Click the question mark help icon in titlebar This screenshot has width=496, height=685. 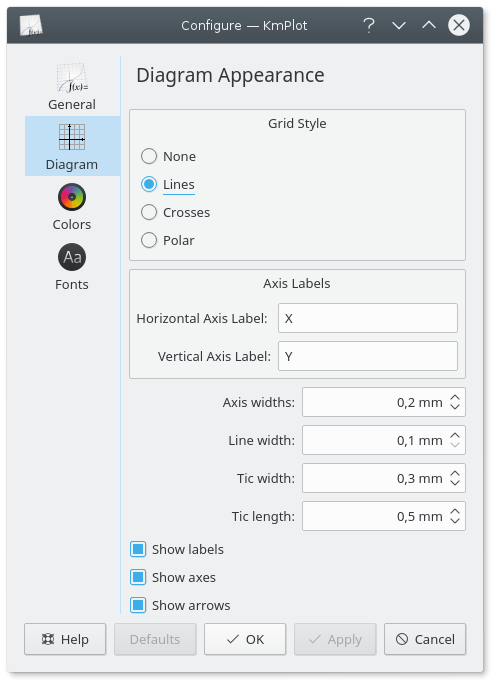click(369, 25)
